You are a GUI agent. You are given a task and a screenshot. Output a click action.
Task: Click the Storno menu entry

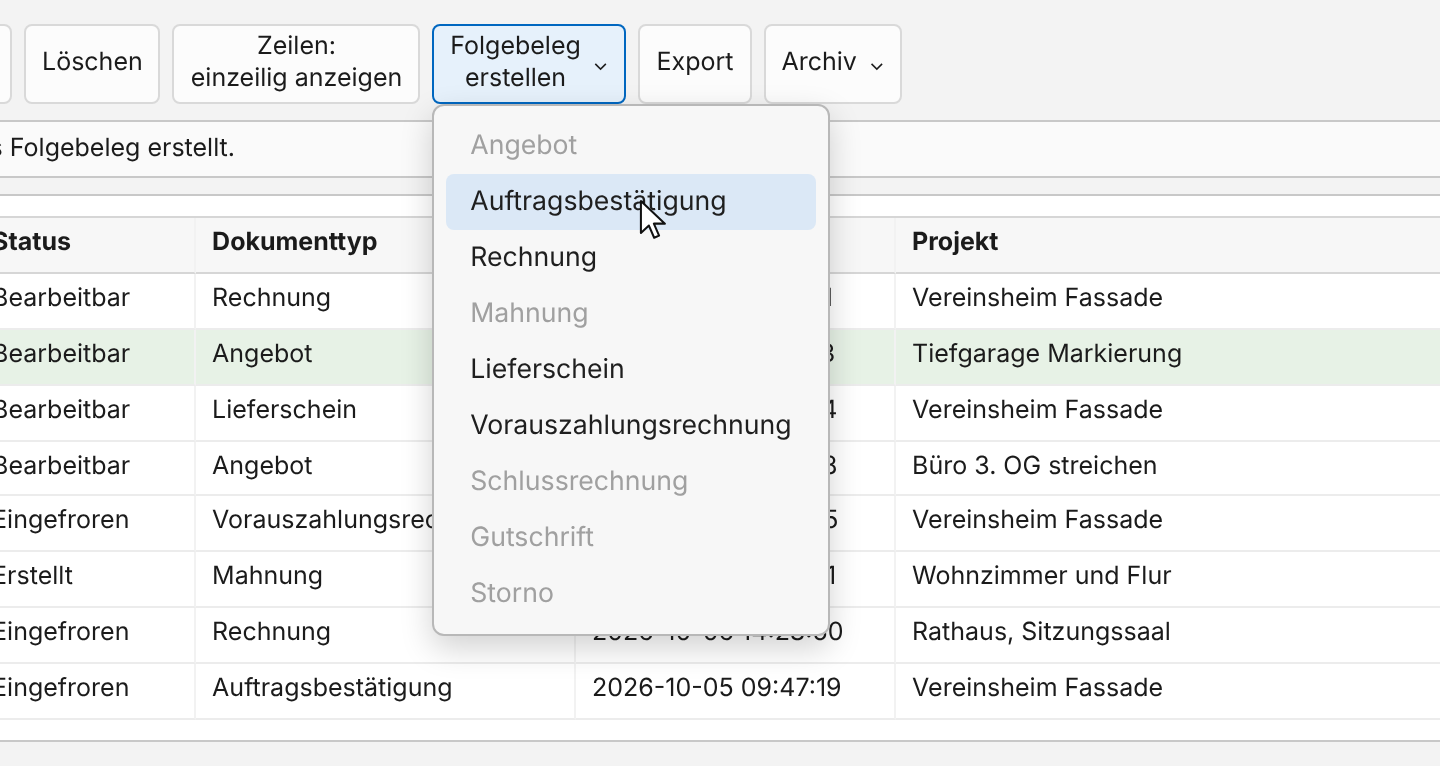pos(631,593)
